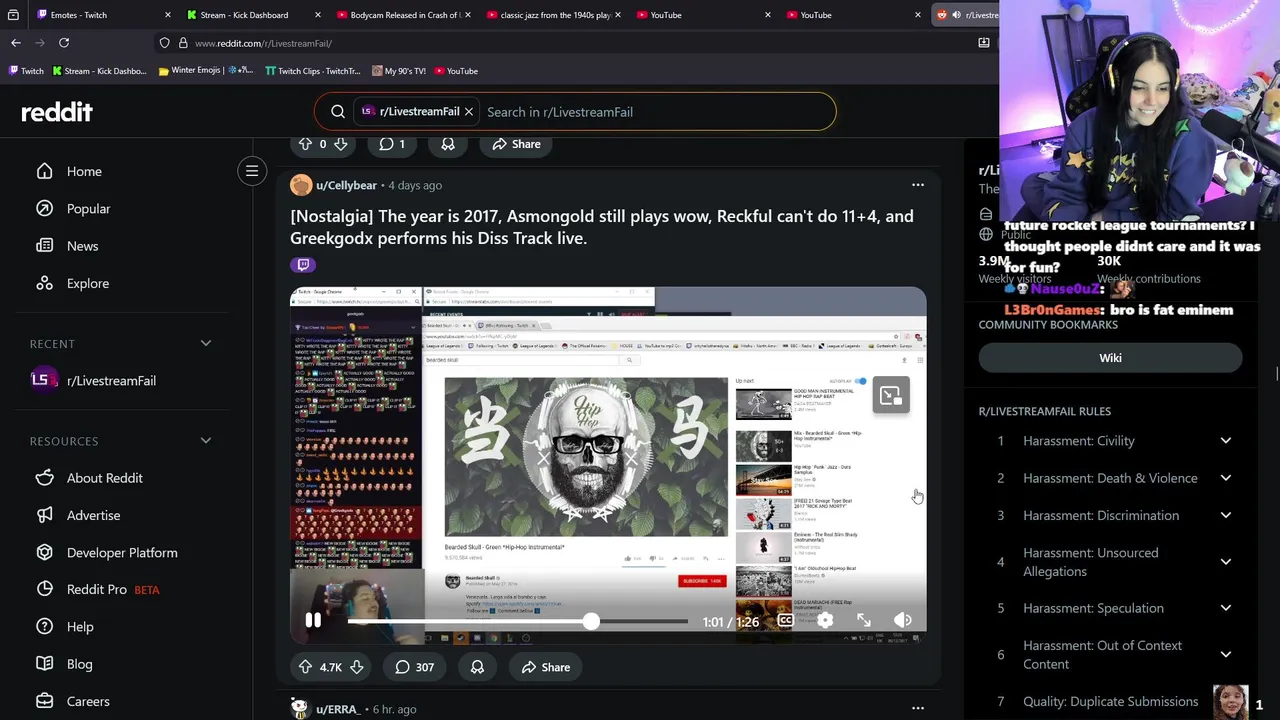Open the community Wiki button

(x=1110, y=358)
